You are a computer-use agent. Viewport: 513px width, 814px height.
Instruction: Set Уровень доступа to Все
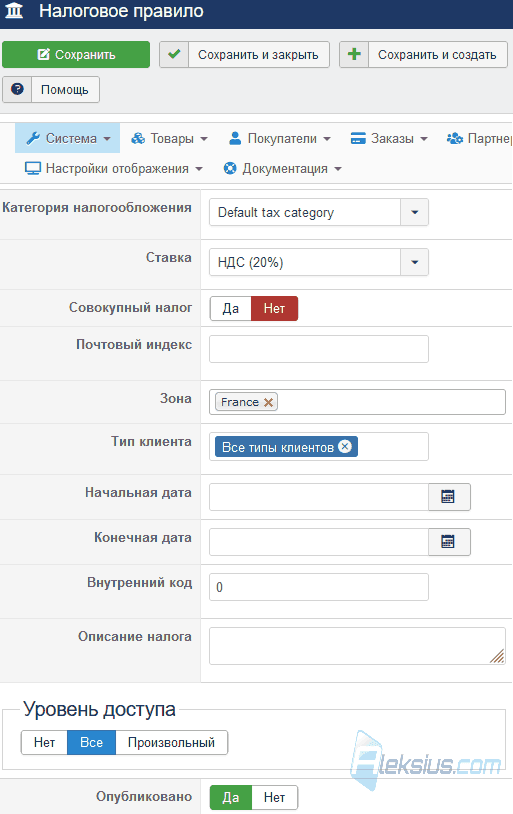(x=91, y=742)
